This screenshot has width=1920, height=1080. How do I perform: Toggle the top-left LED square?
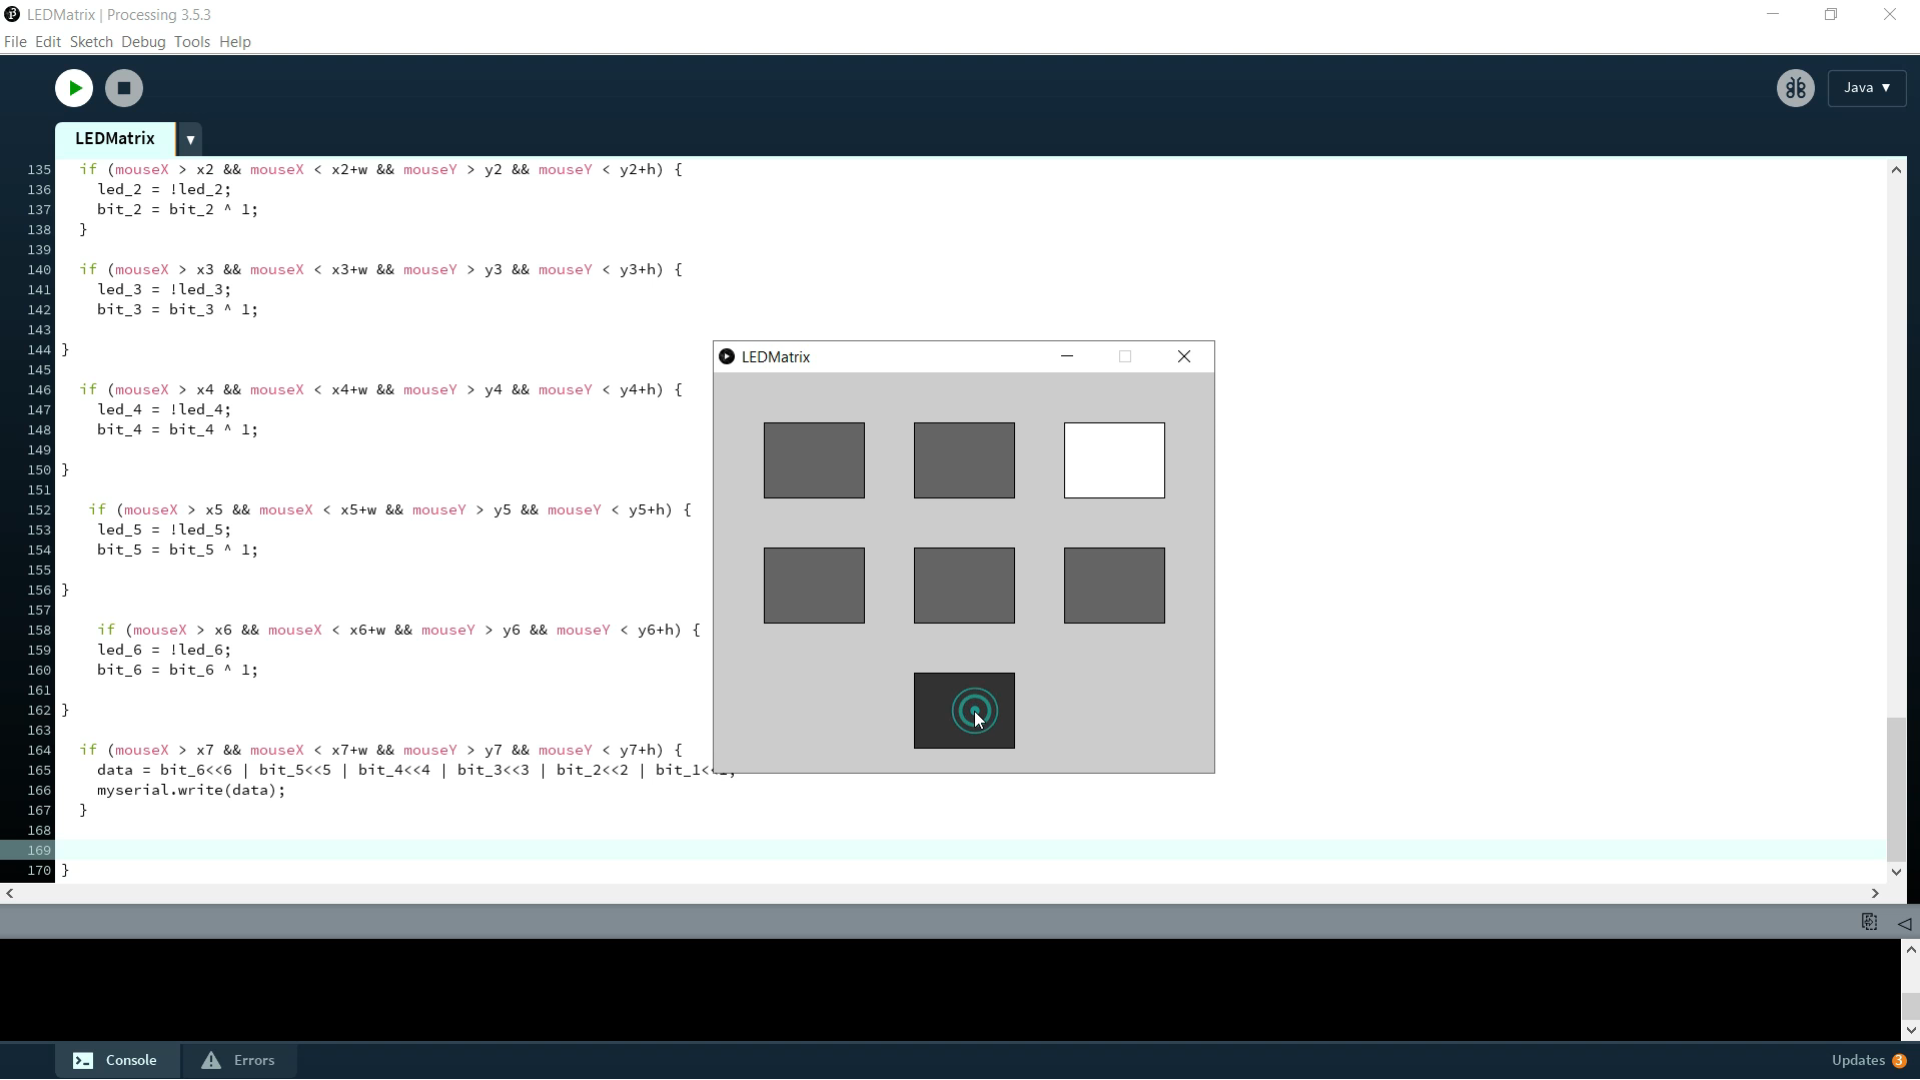pyautogui.click(x=814, y=460)
